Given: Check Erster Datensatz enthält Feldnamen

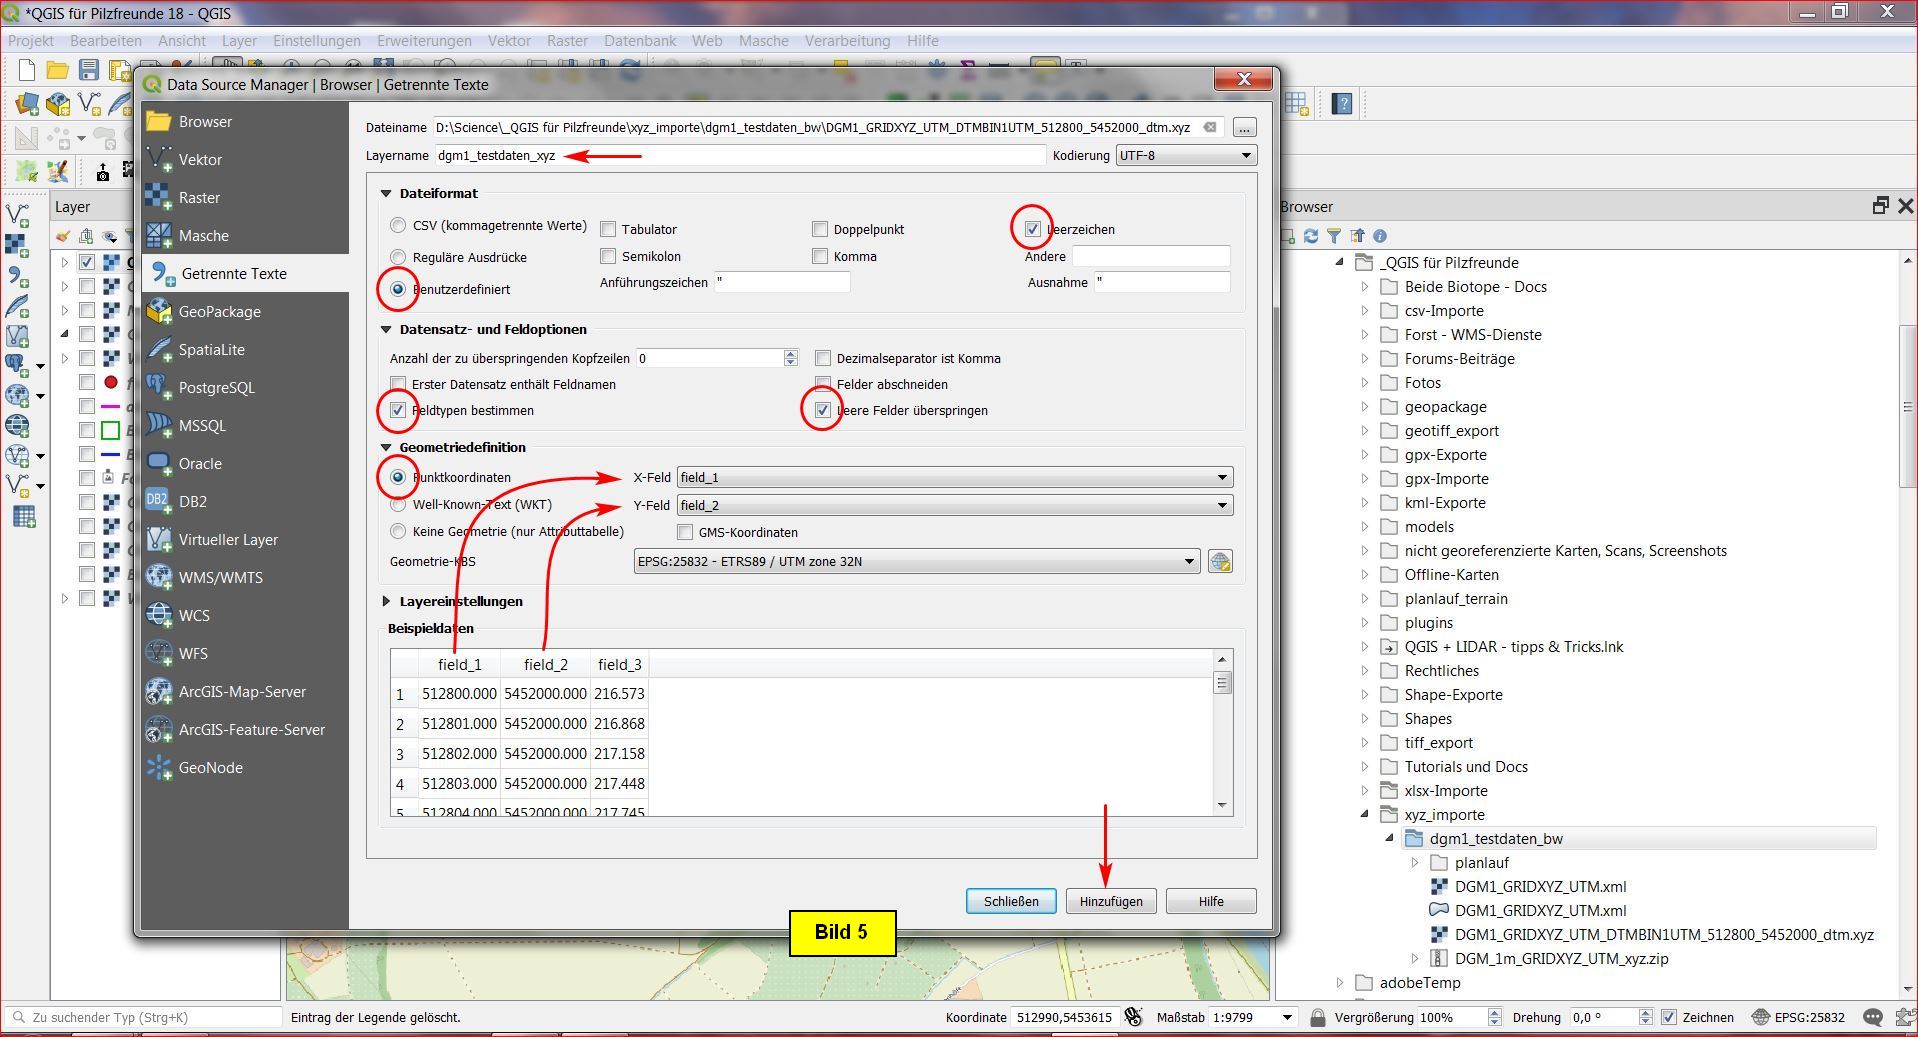Looking at the screenshot, I should tap(399, 385).
